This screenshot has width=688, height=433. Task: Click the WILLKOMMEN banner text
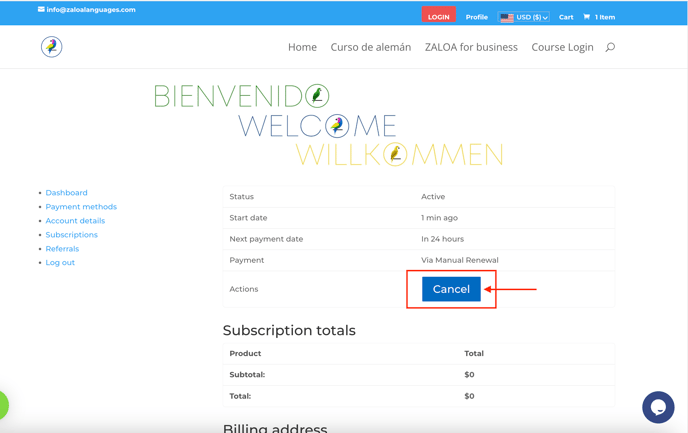coord(399,154)
